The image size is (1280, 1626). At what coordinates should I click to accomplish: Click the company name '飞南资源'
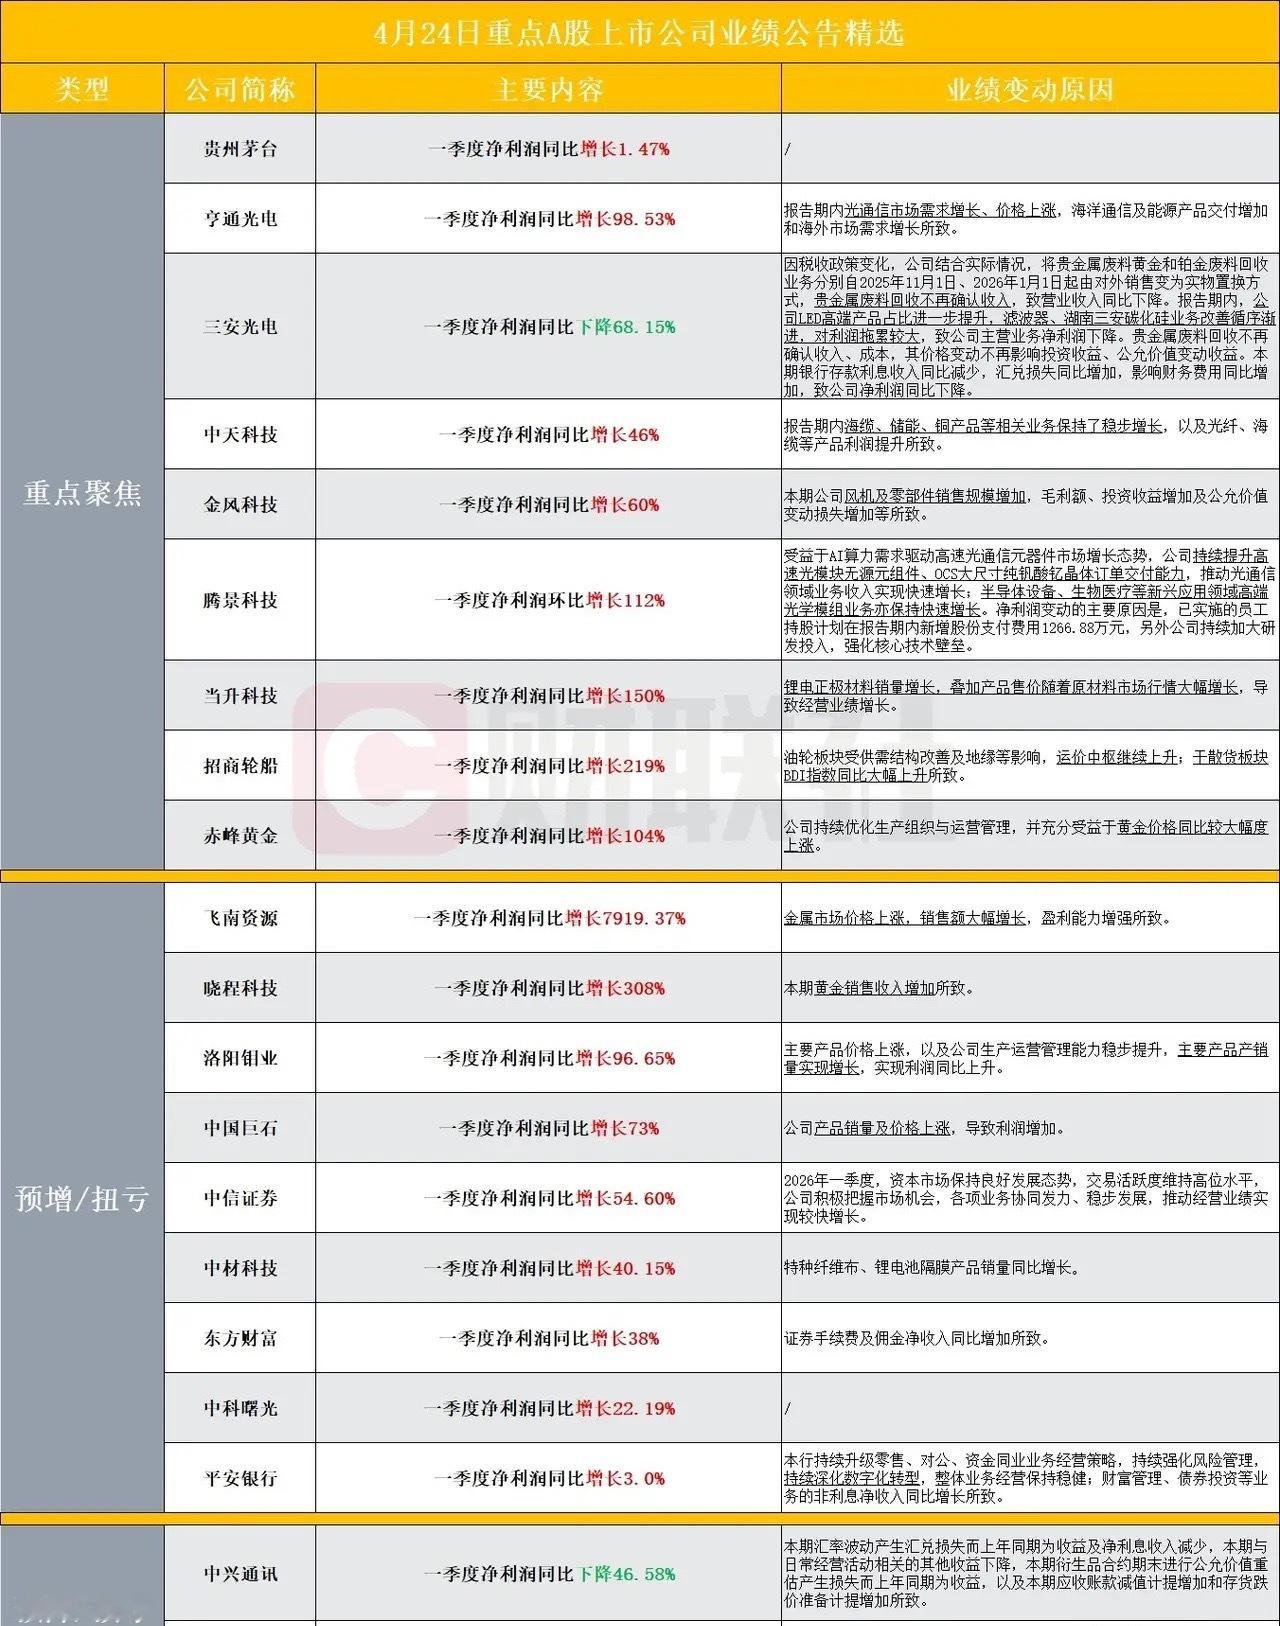coord(240,918)
